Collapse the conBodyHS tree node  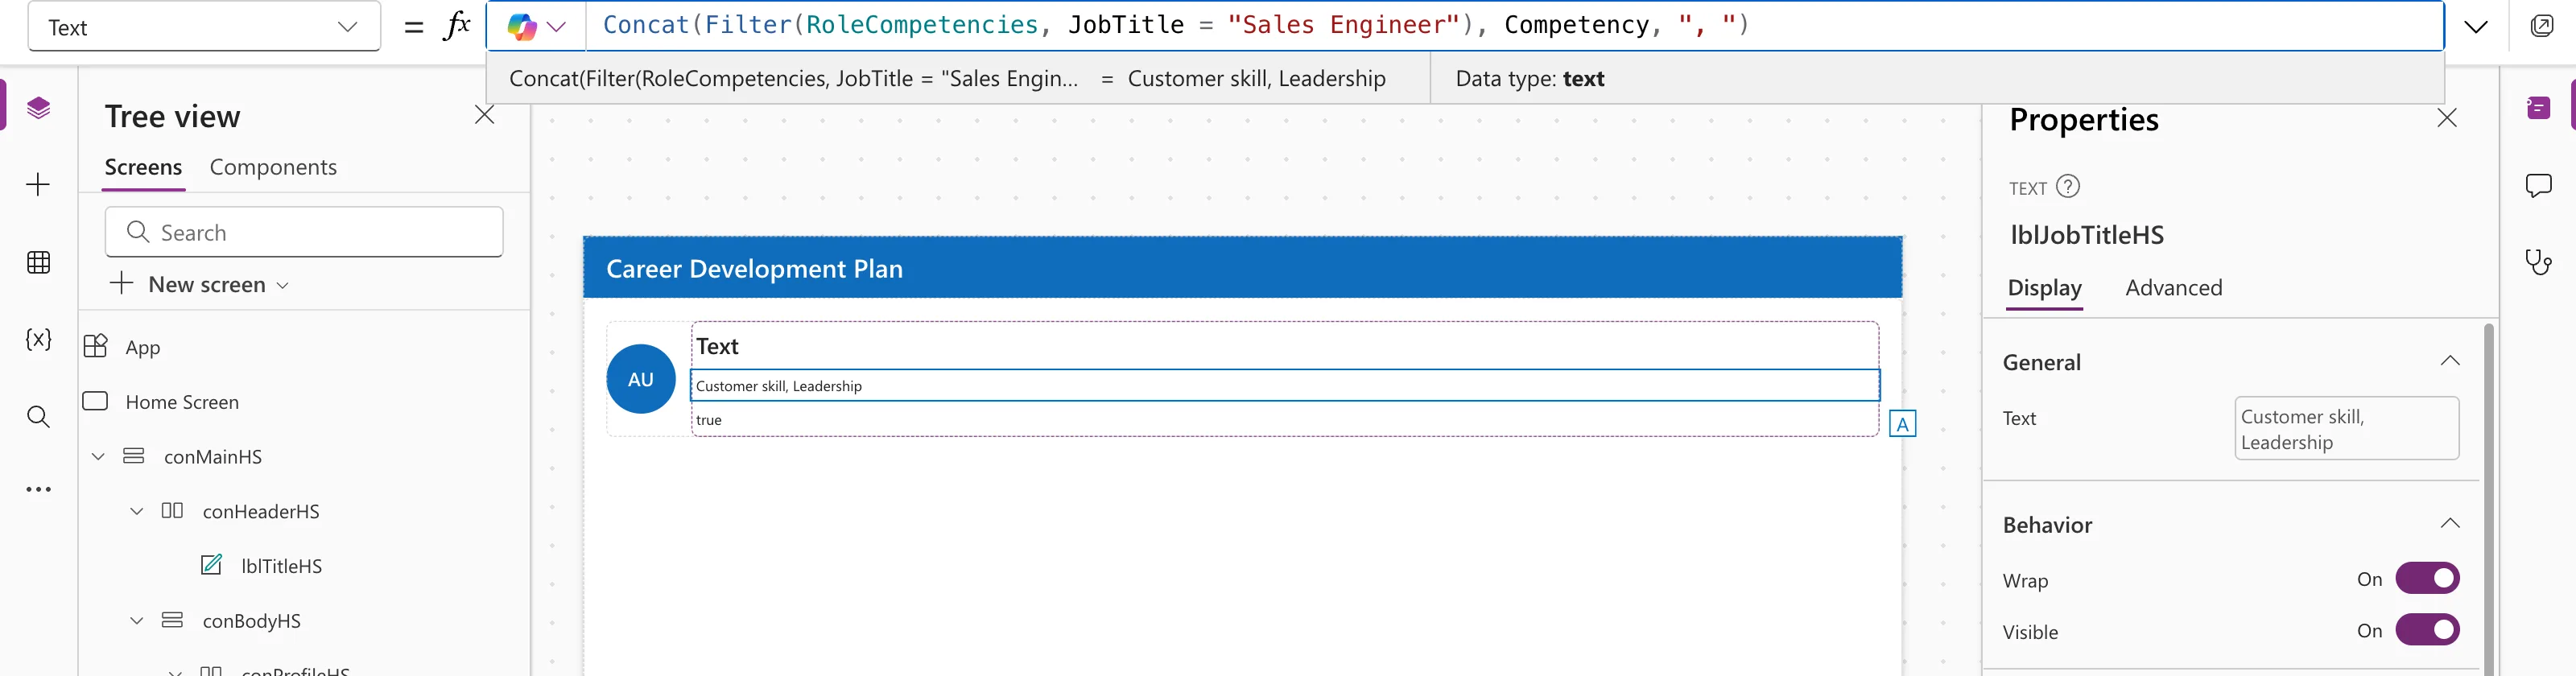137,621
